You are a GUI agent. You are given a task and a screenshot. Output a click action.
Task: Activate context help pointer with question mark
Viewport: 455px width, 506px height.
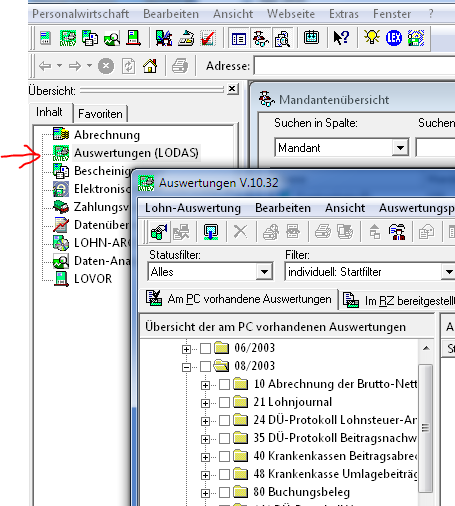341,38
